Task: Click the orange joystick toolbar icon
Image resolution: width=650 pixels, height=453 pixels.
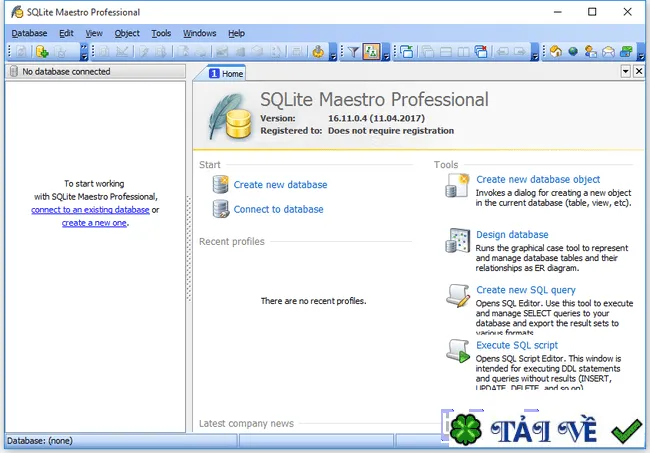Action: [318, 52]
